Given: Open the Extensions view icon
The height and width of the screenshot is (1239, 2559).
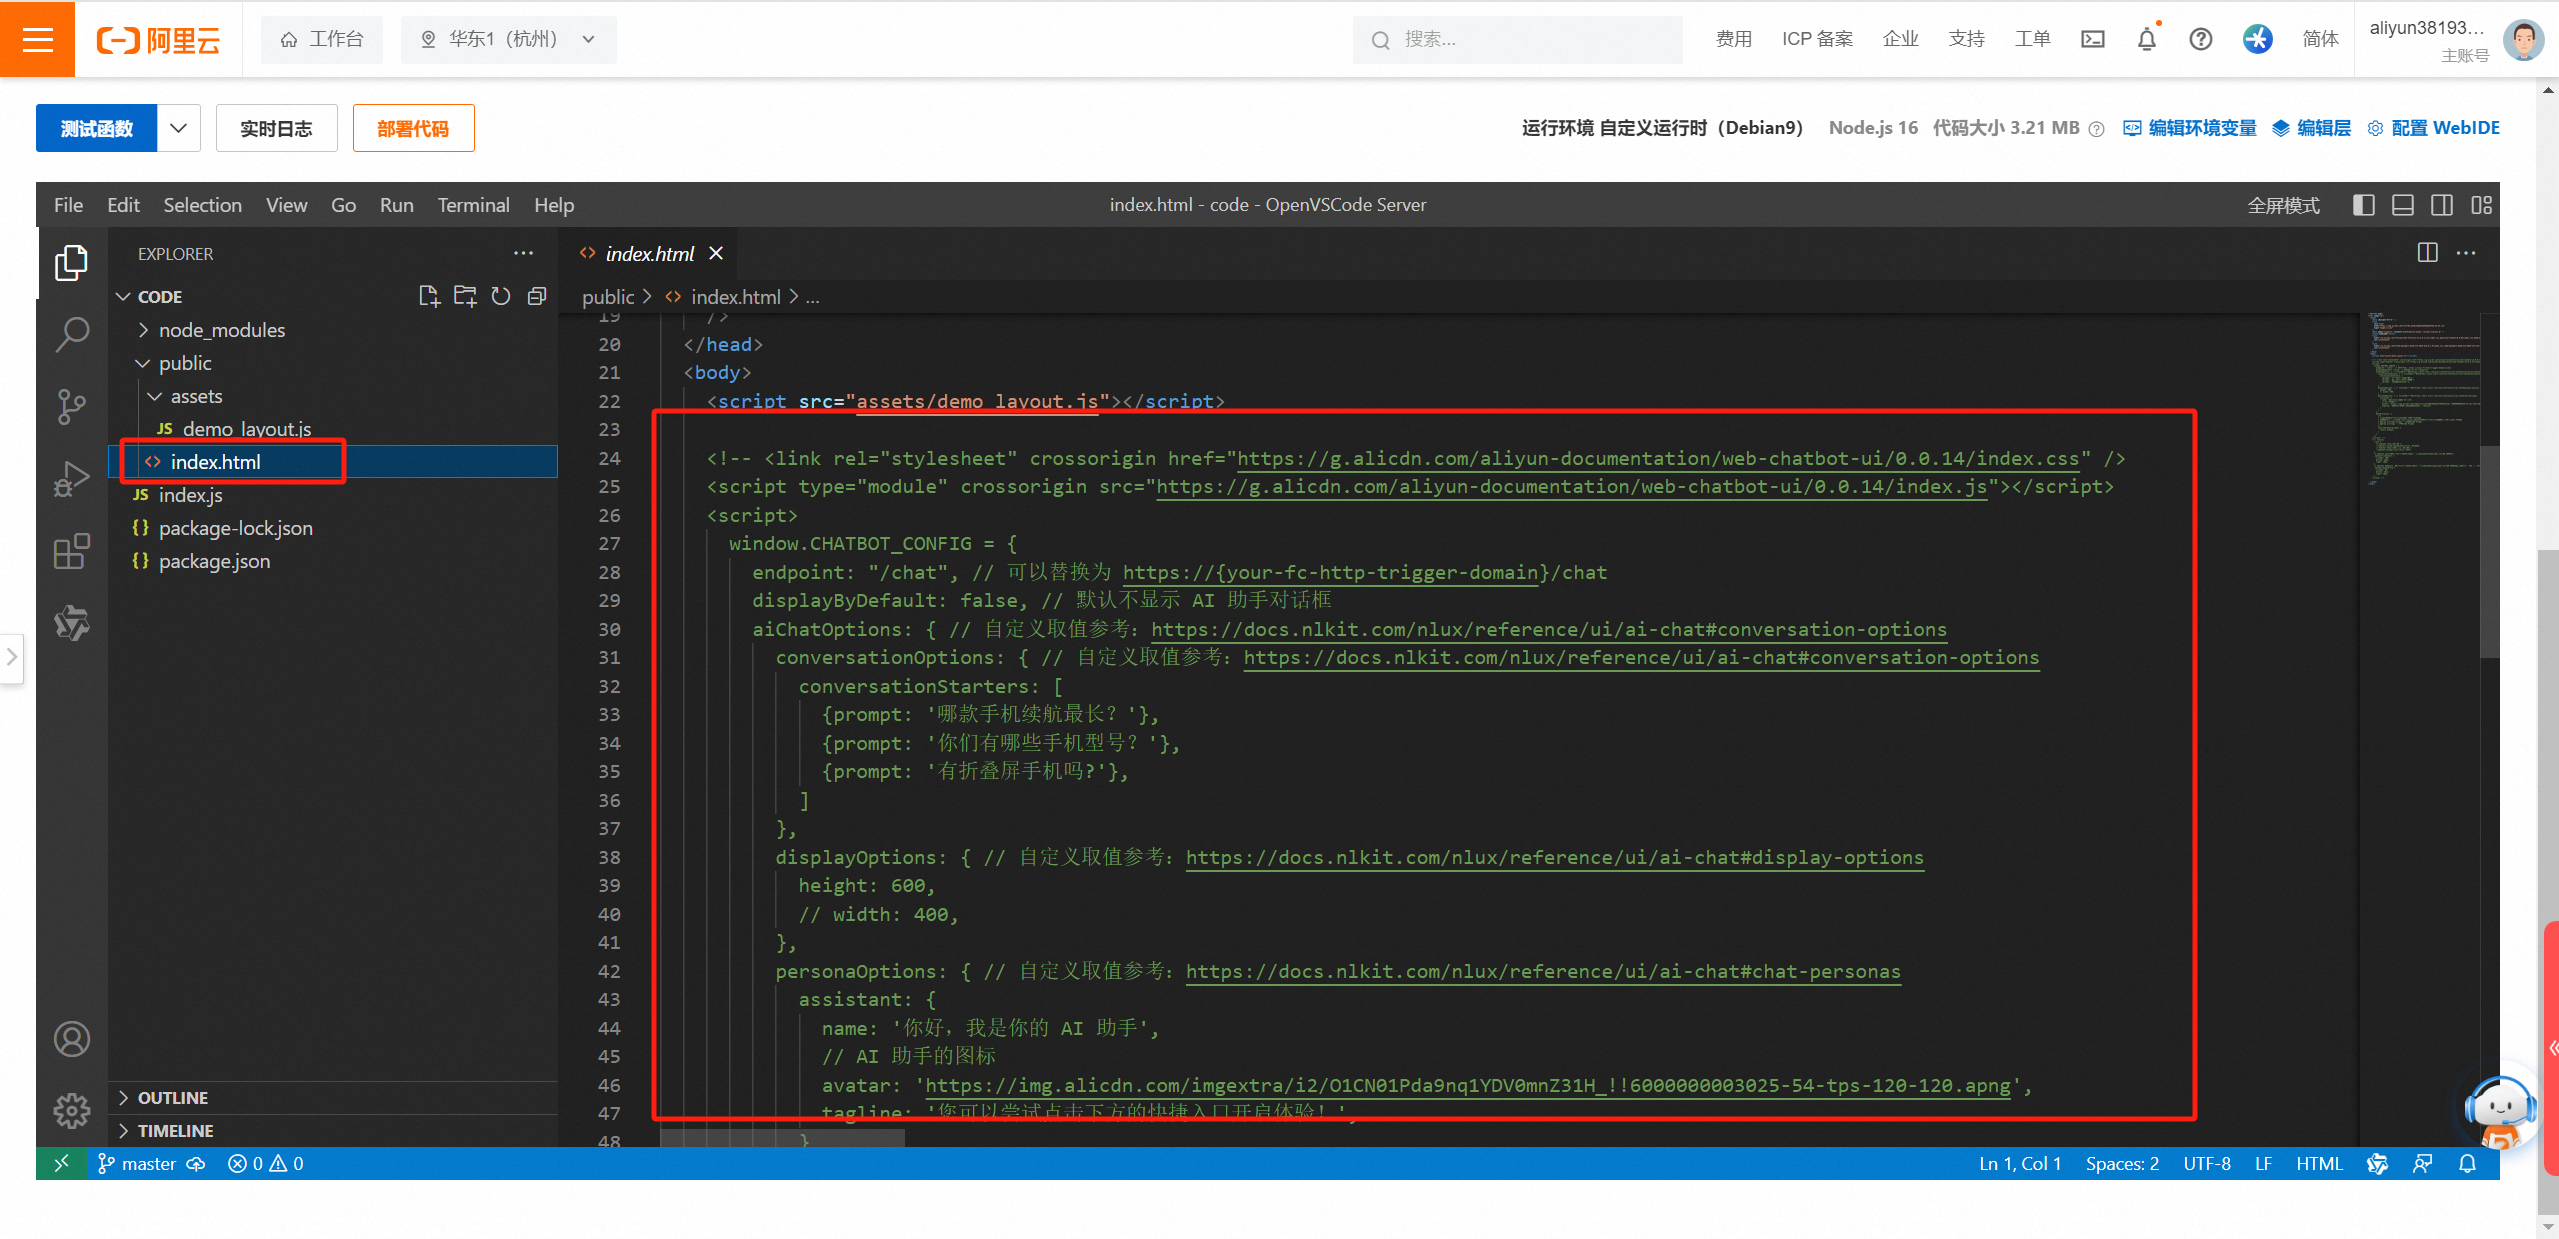Looking at the screenshot, I should coord(71,551).
